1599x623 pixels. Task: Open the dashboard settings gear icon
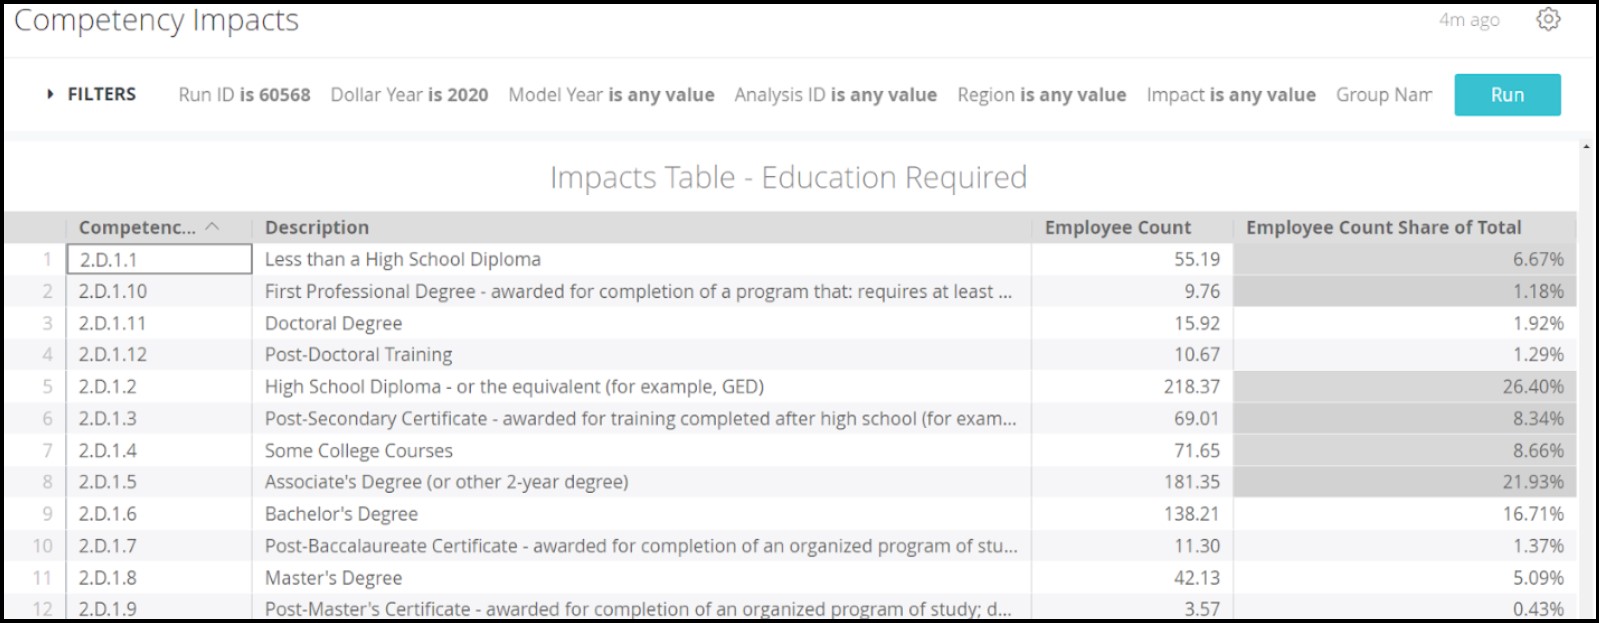tap(1547, 19)
